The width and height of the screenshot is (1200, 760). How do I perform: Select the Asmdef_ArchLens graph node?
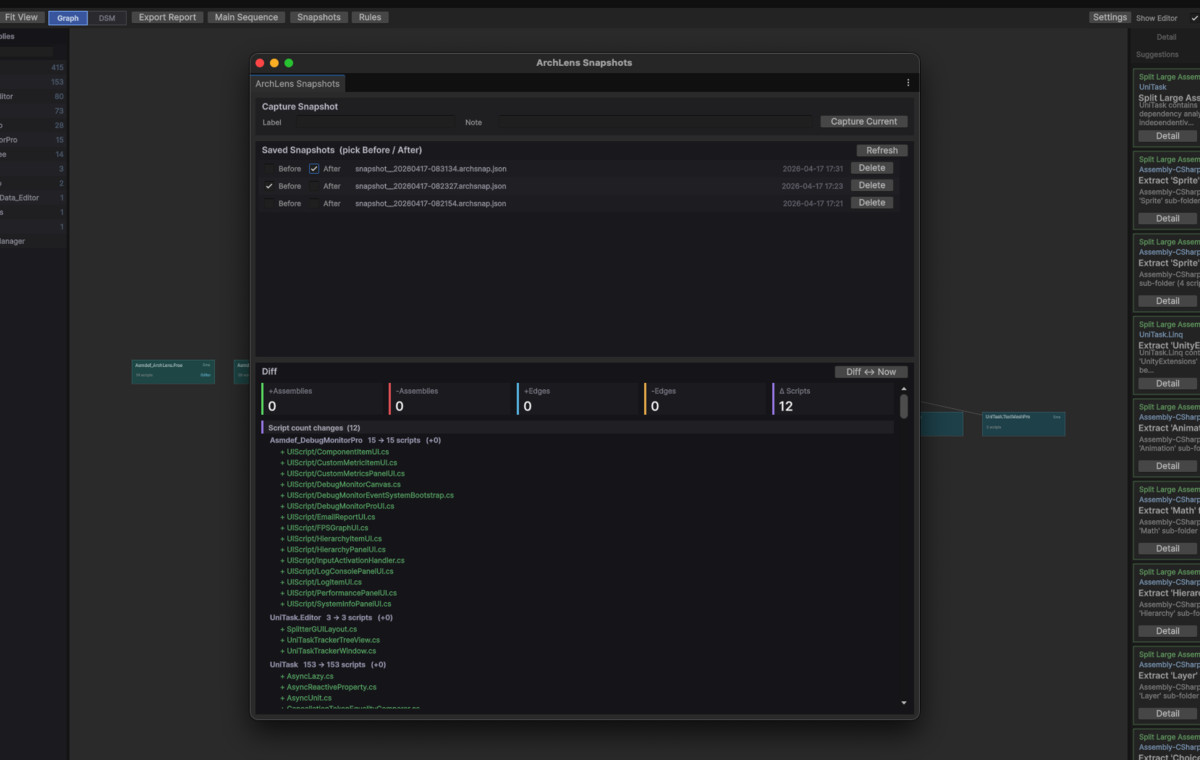coord(173,372)
